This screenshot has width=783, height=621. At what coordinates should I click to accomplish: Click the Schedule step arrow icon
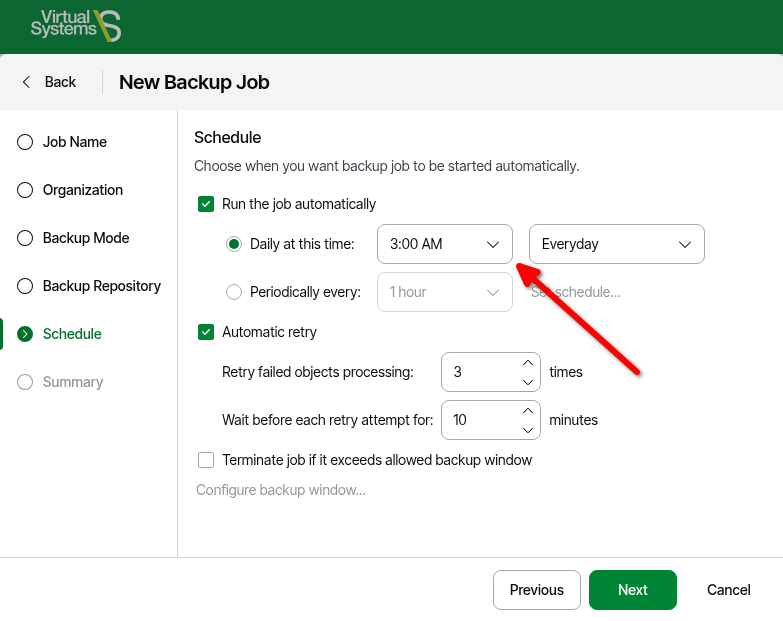point(25,334)
